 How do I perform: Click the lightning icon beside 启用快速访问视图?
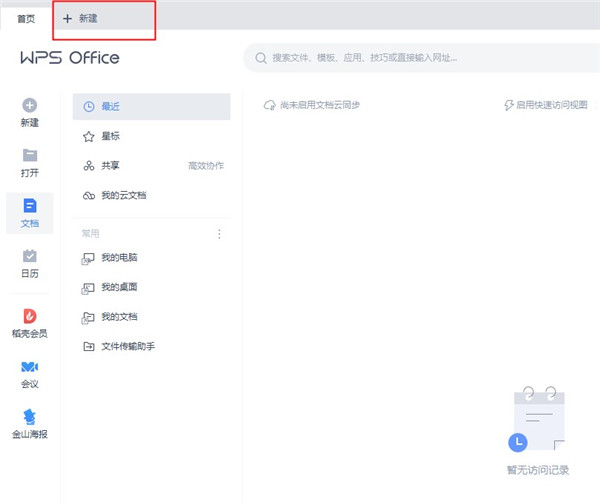[509, 105]
